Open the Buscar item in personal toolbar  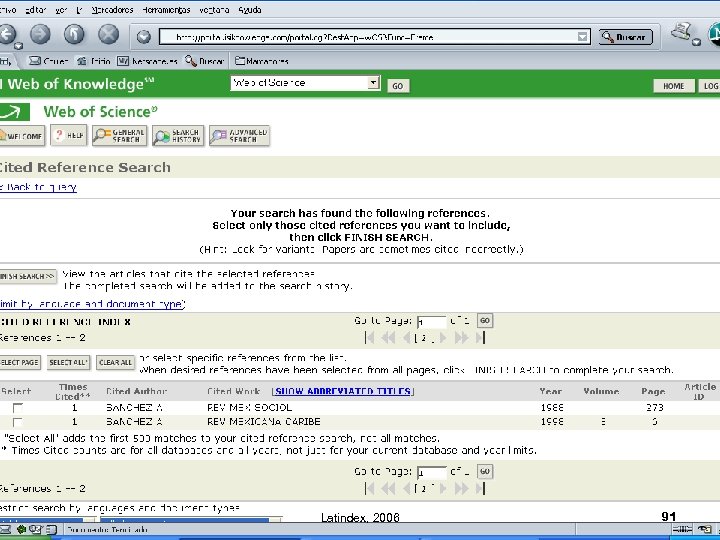pos(204,61)
